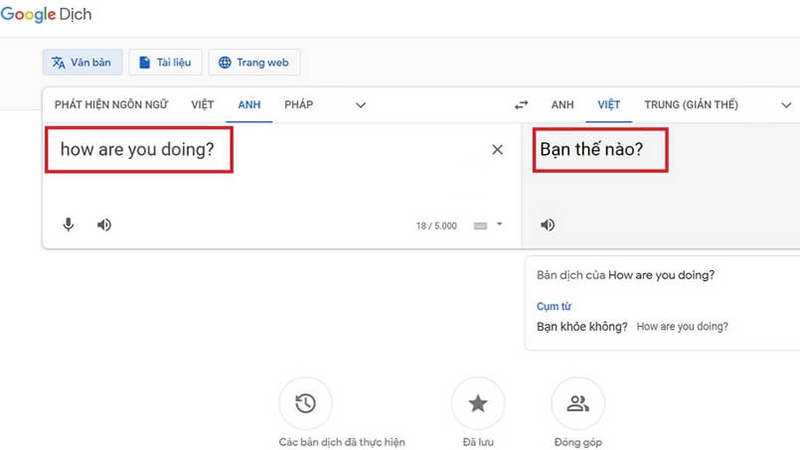
Task: Switch to Trang web translation
Action: click(254, 62)
